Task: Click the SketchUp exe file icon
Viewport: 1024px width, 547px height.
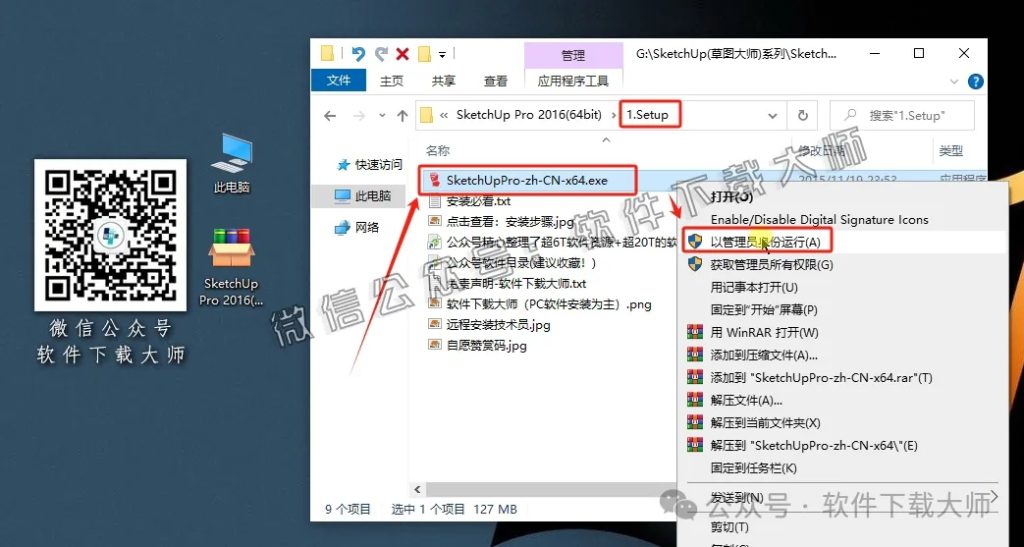Action: [435, 180]
